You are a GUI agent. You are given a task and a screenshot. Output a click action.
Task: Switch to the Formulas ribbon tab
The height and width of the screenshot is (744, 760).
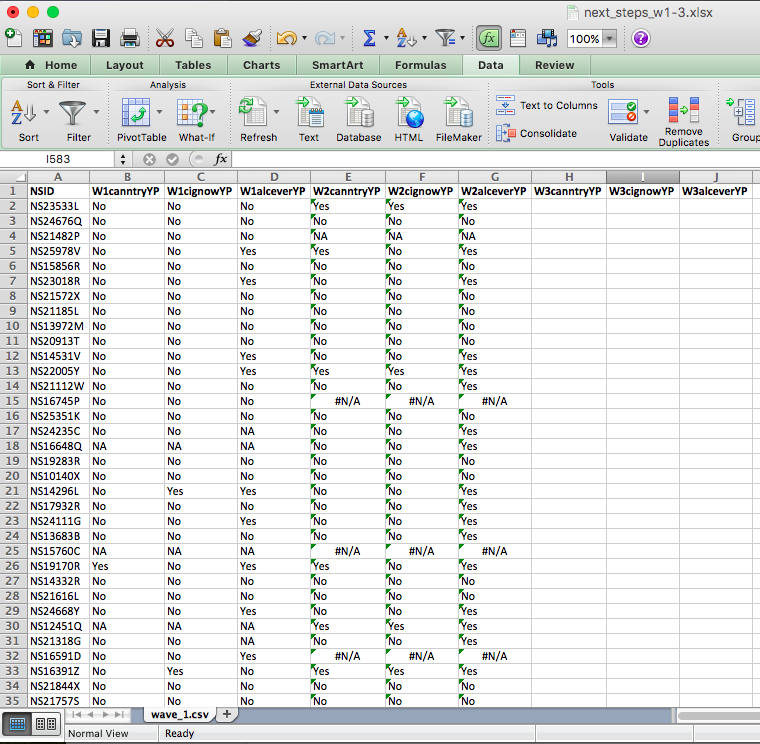coord(420,65)
